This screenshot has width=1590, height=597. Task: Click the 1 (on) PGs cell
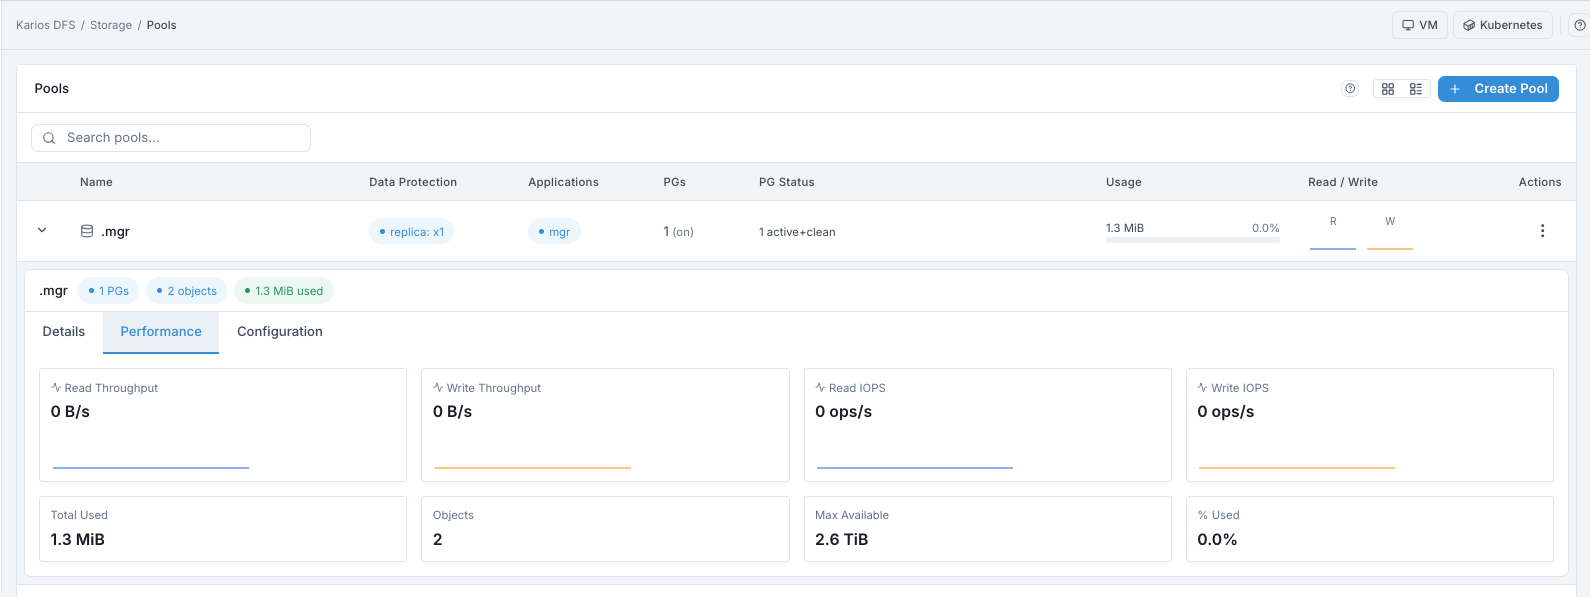678,231
